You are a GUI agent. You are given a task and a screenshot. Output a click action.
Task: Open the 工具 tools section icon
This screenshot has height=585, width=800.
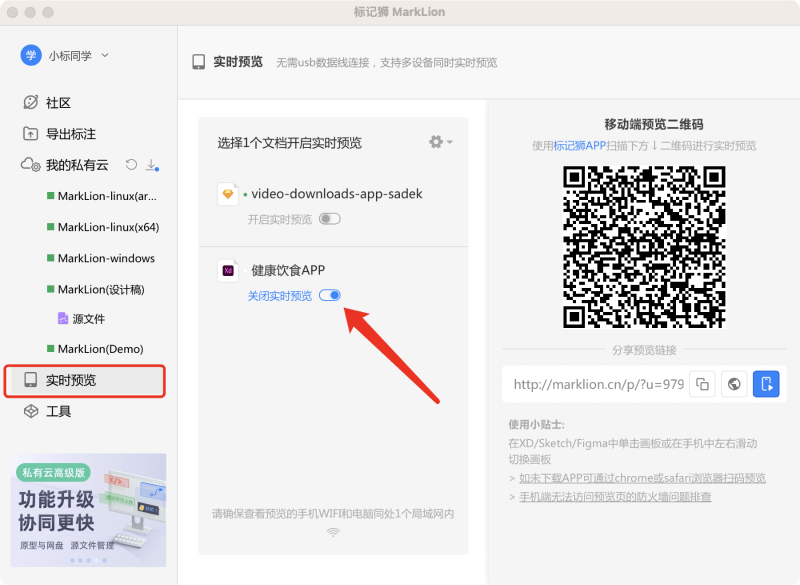30,411
